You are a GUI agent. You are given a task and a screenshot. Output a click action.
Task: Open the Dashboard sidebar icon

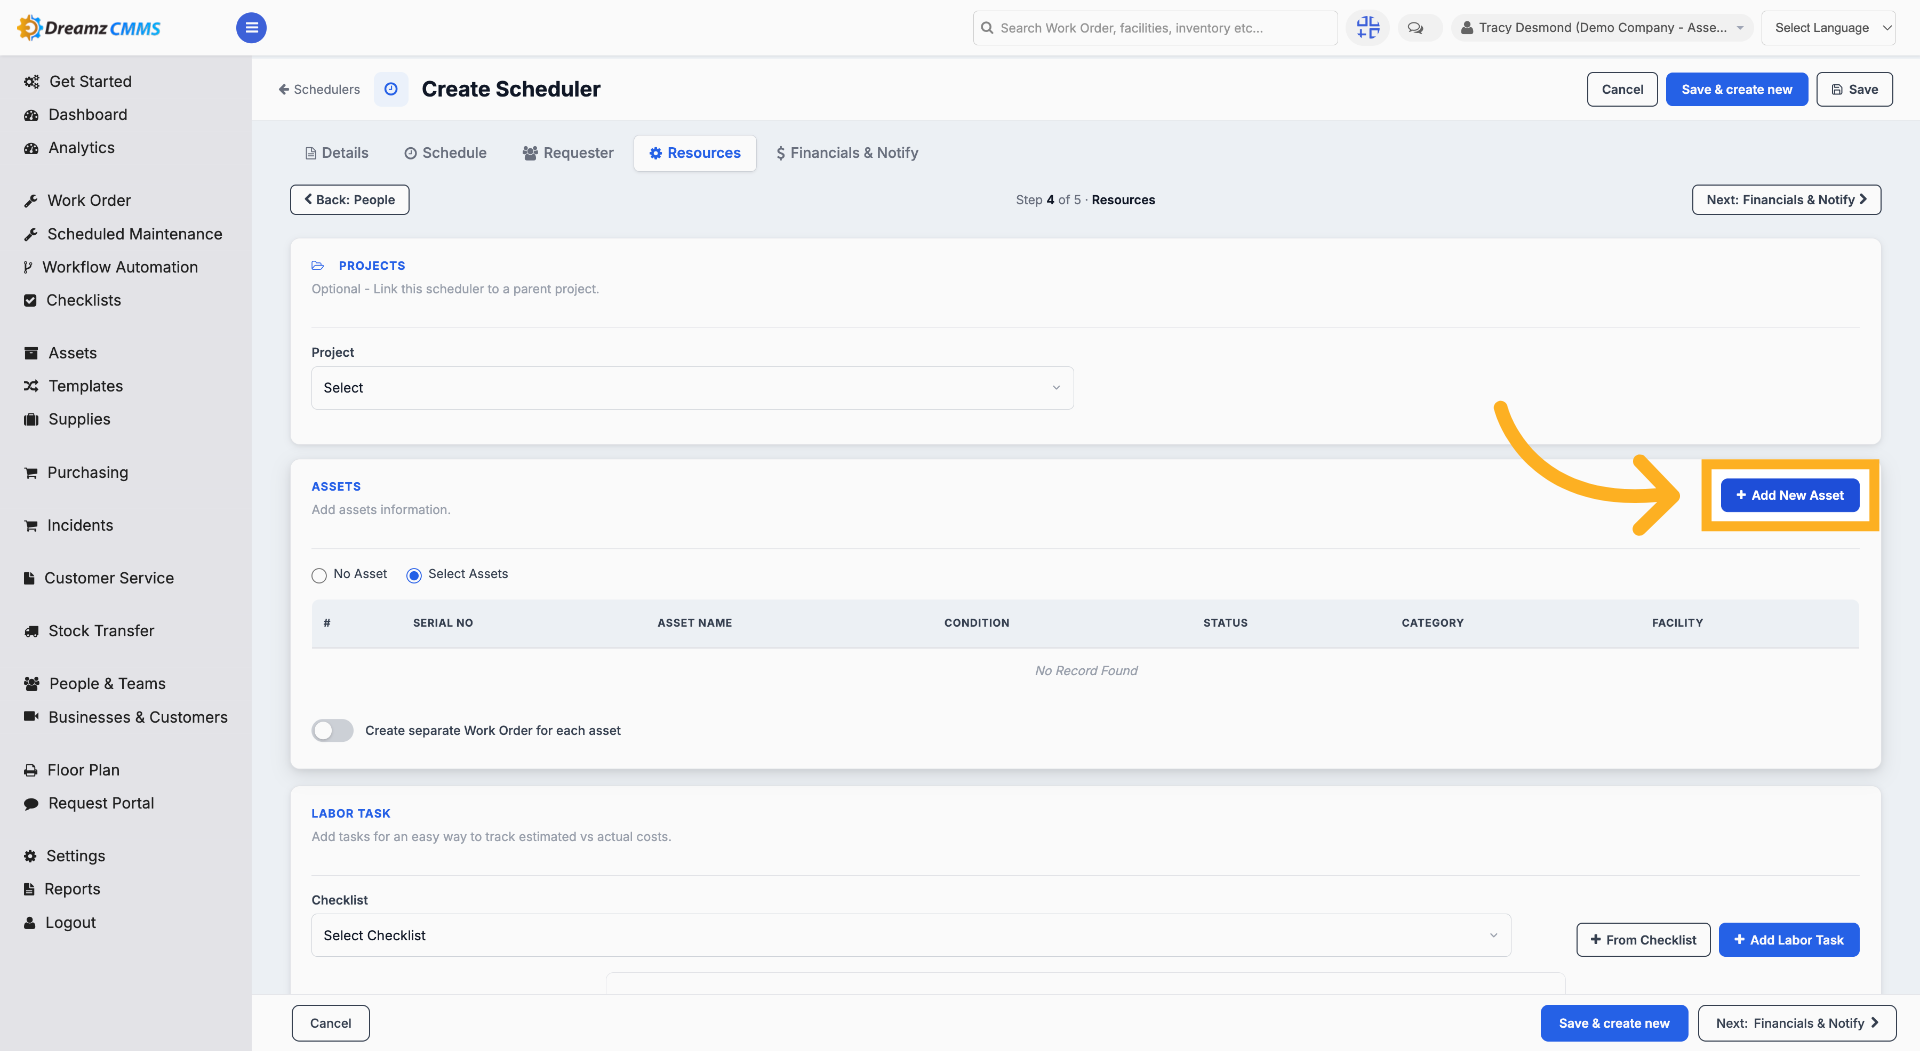click(31, 115)
